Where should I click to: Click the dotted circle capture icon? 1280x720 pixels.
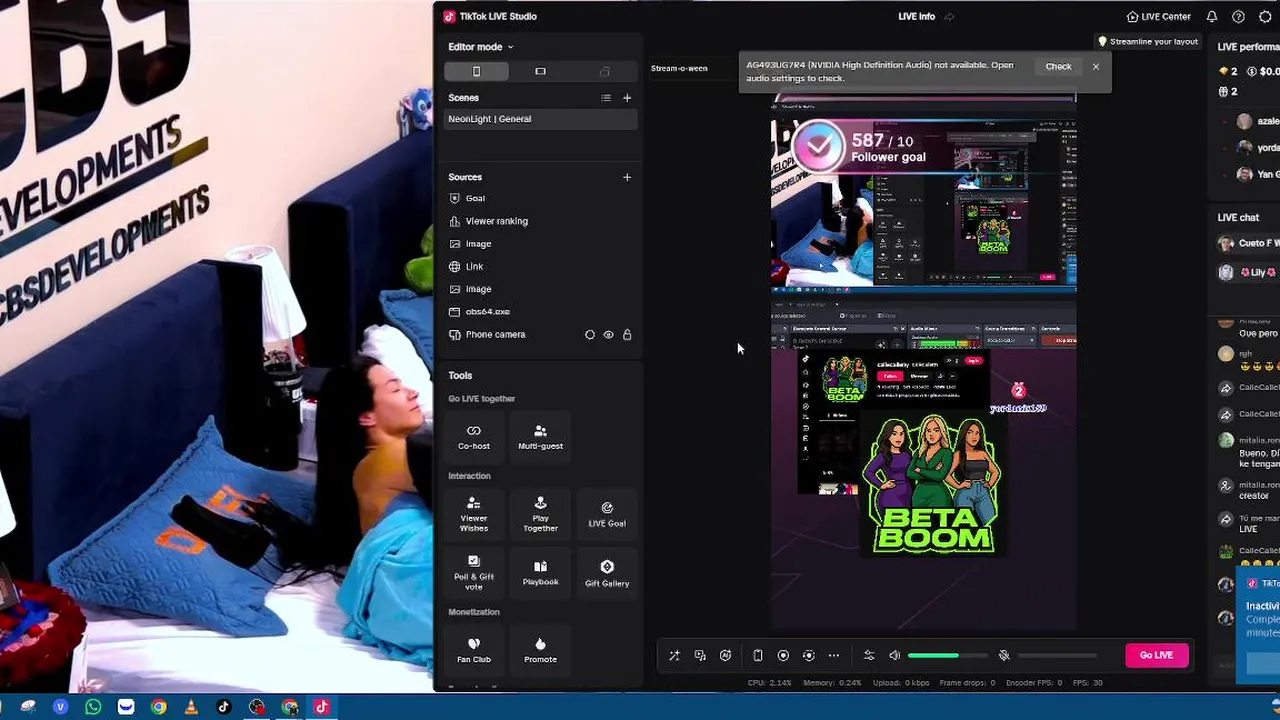pos(809,656)
